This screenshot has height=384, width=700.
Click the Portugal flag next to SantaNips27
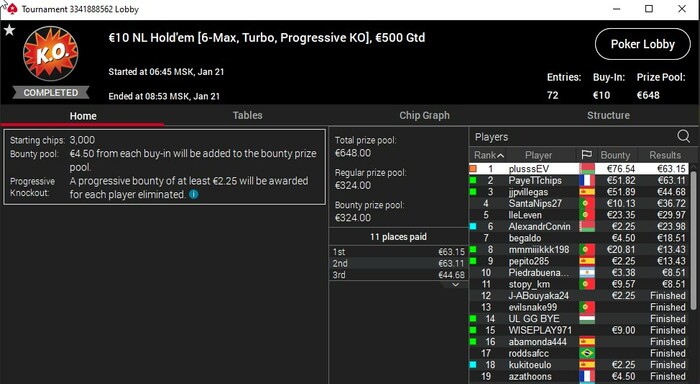click(587, 204)
